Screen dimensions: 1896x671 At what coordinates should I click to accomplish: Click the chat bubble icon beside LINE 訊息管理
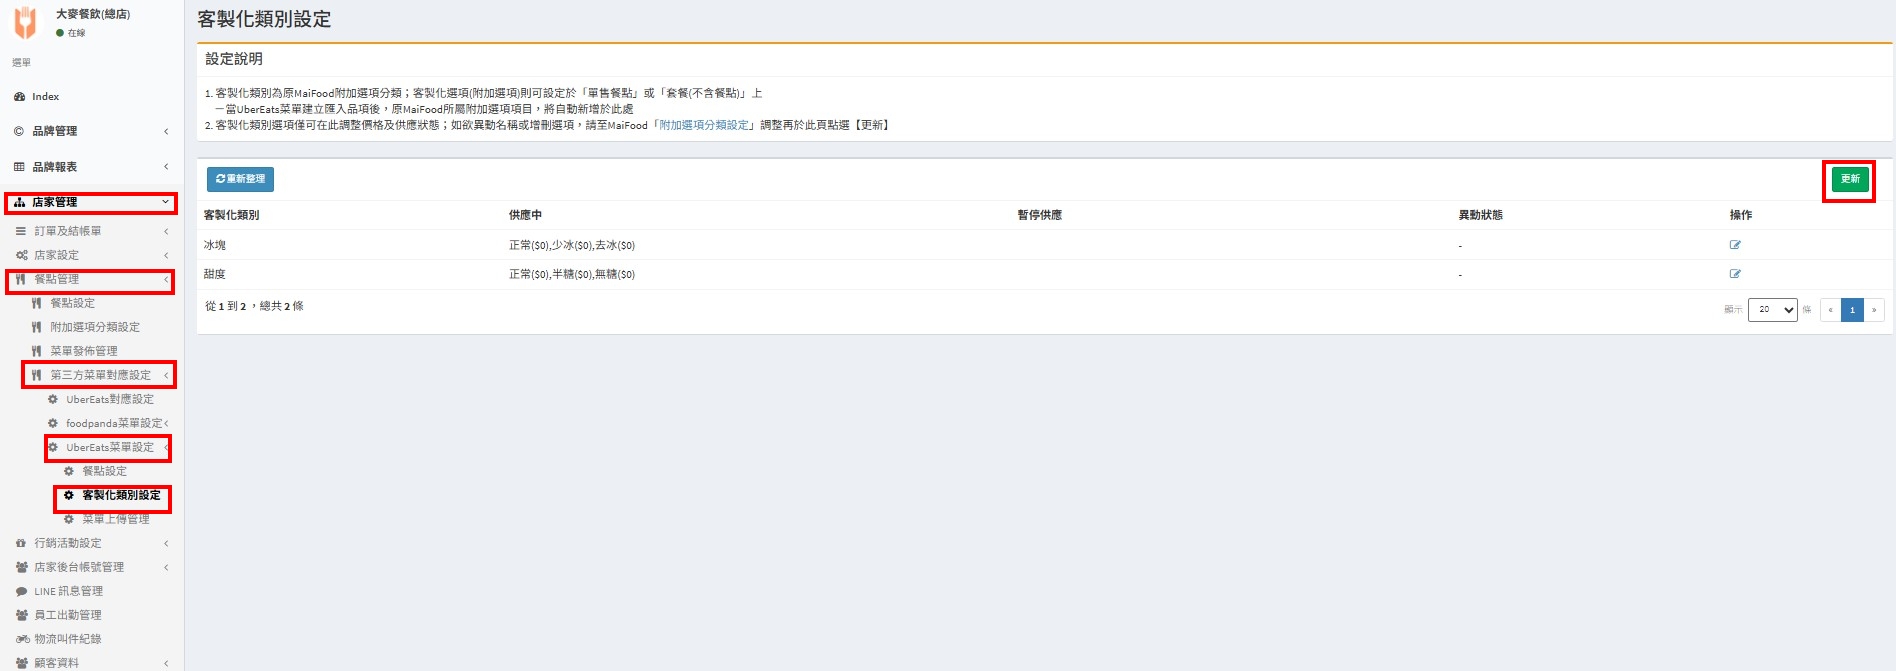21,591
